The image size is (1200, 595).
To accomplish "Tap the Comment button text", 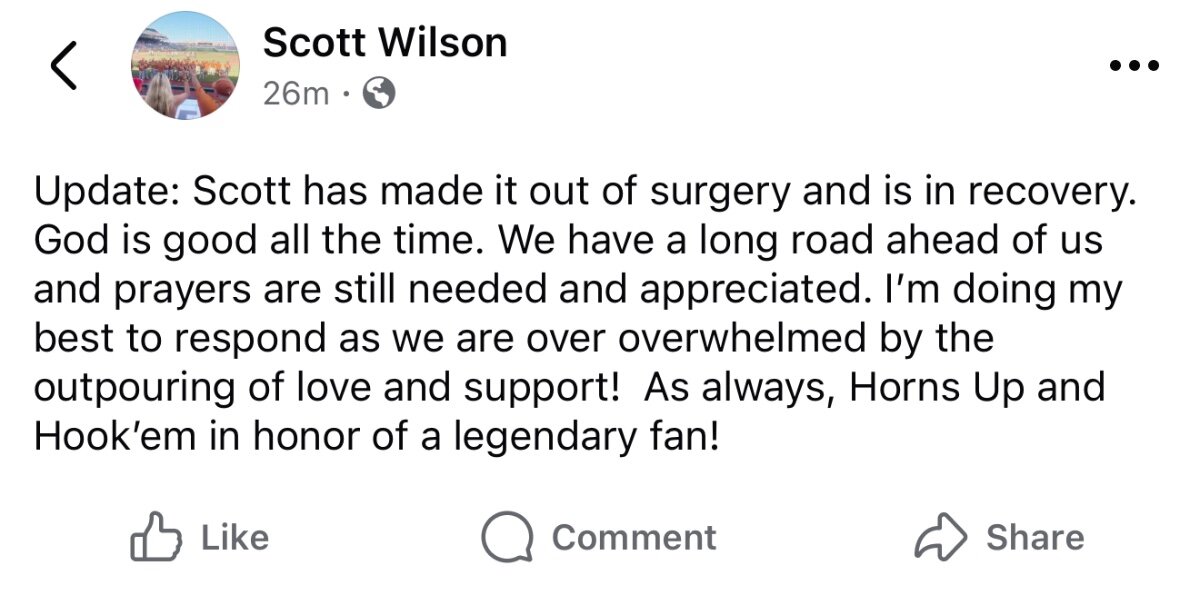I will point(634,538).
